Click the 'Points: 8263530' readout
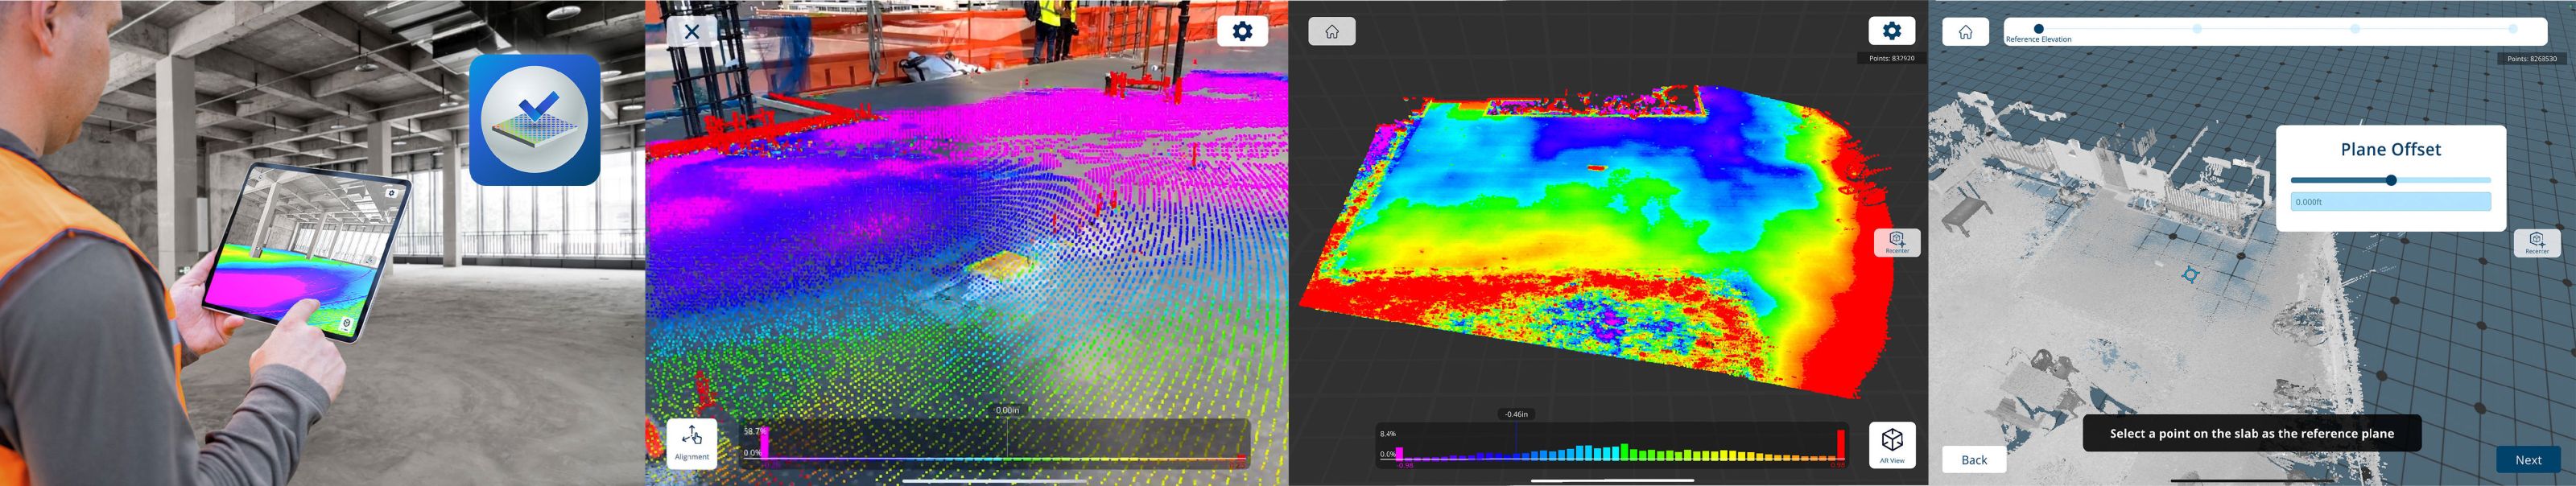 pyautogui.click(x=2532, y=59)
